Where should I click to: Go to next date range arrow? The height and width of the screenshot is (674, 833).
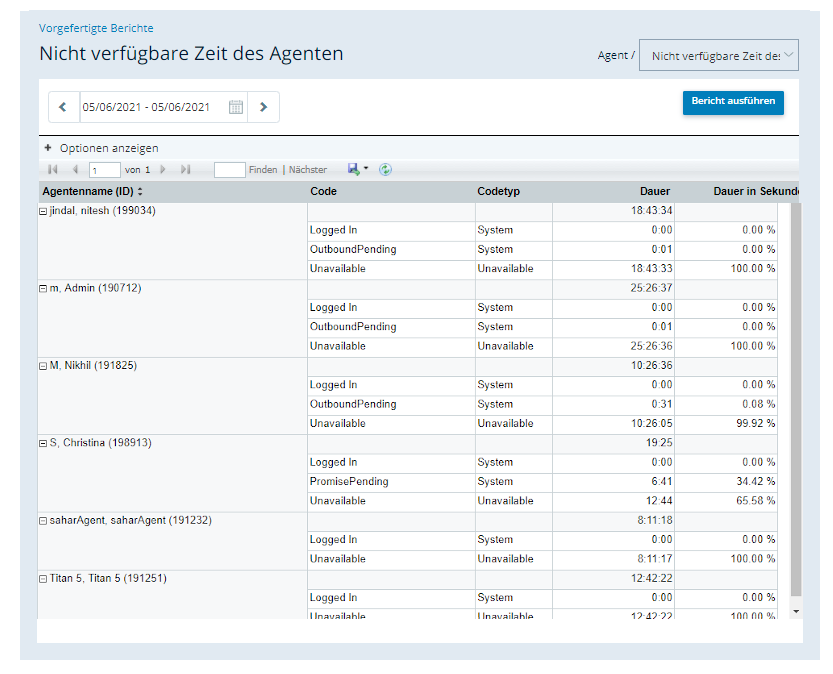(264, 107)
